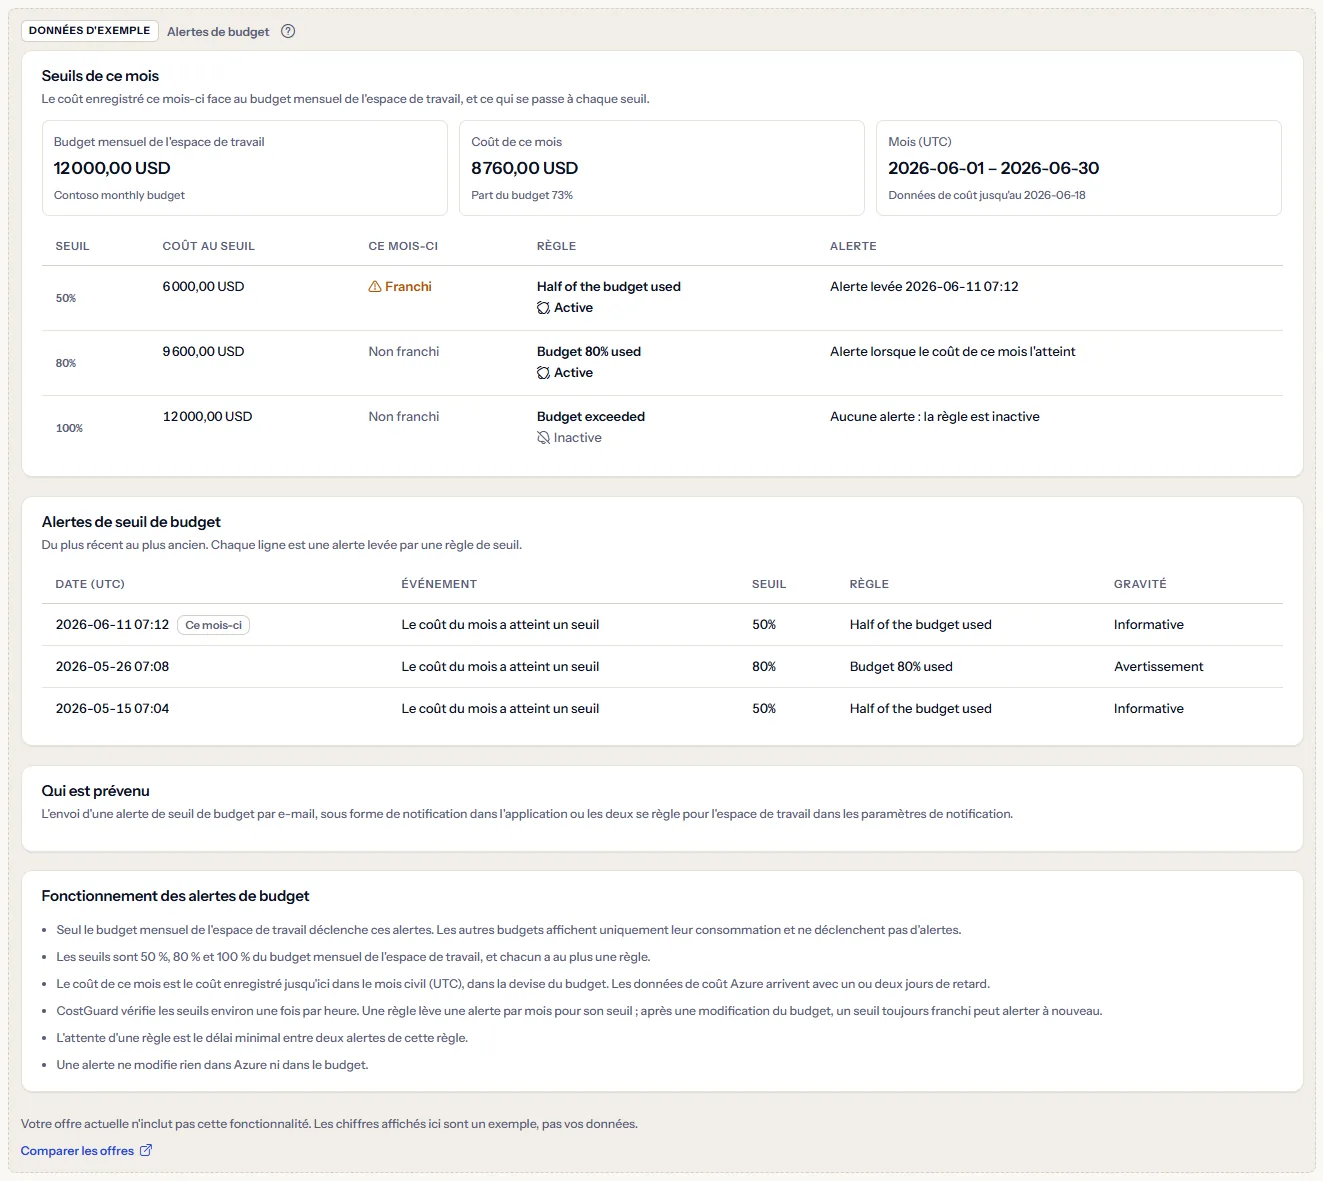Click the Alertes de seuil de budget heading
This screenshot has height=1181, width=1323.
coord(131,522)
